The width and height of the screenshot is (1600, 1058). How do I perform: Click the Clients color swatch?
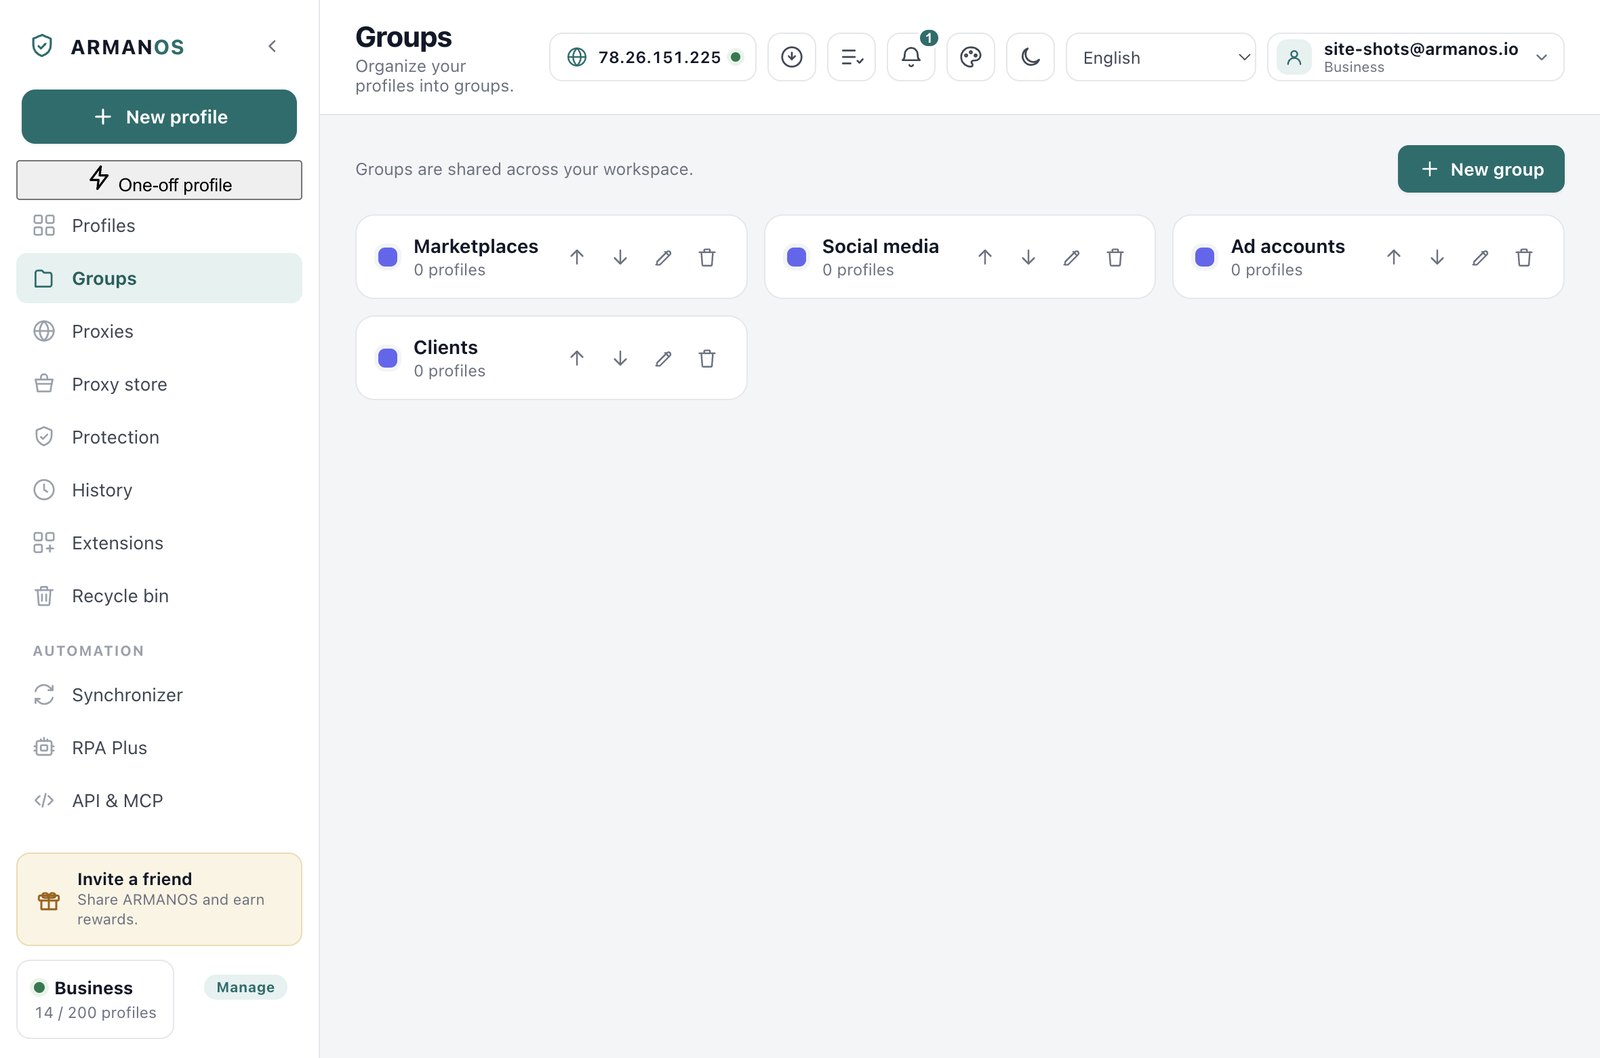click(388, 358)
